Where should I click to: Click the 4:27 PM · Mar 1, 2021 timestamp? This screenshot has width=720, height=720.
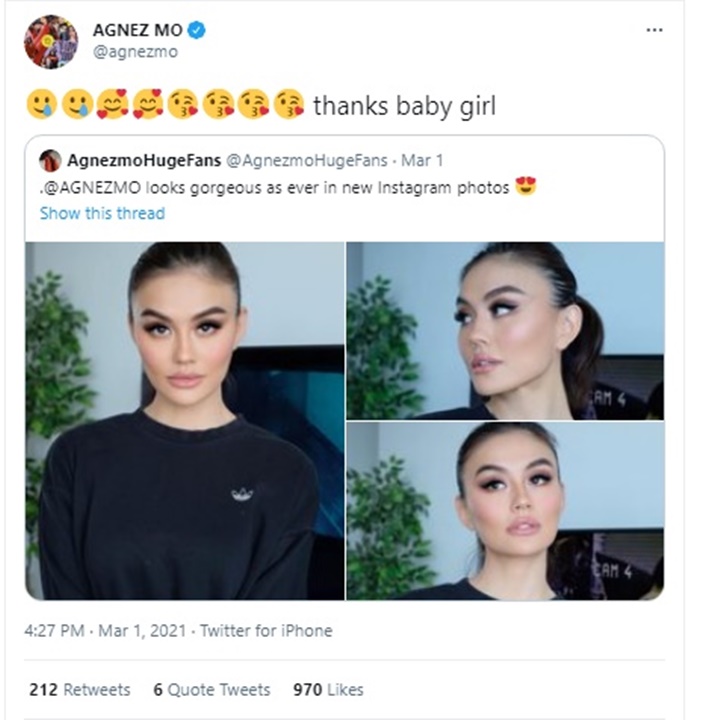[105, 631]
